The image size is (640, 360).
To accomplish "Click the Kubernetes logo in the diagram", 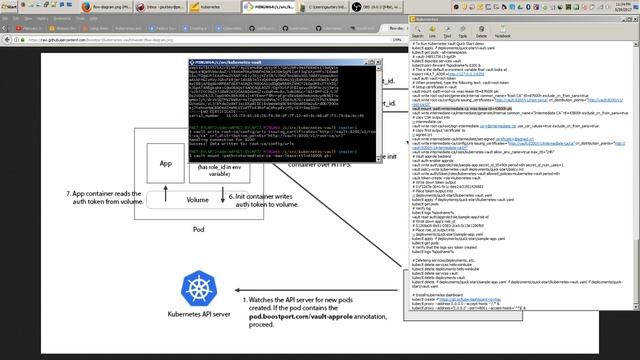I will (199, 289).
